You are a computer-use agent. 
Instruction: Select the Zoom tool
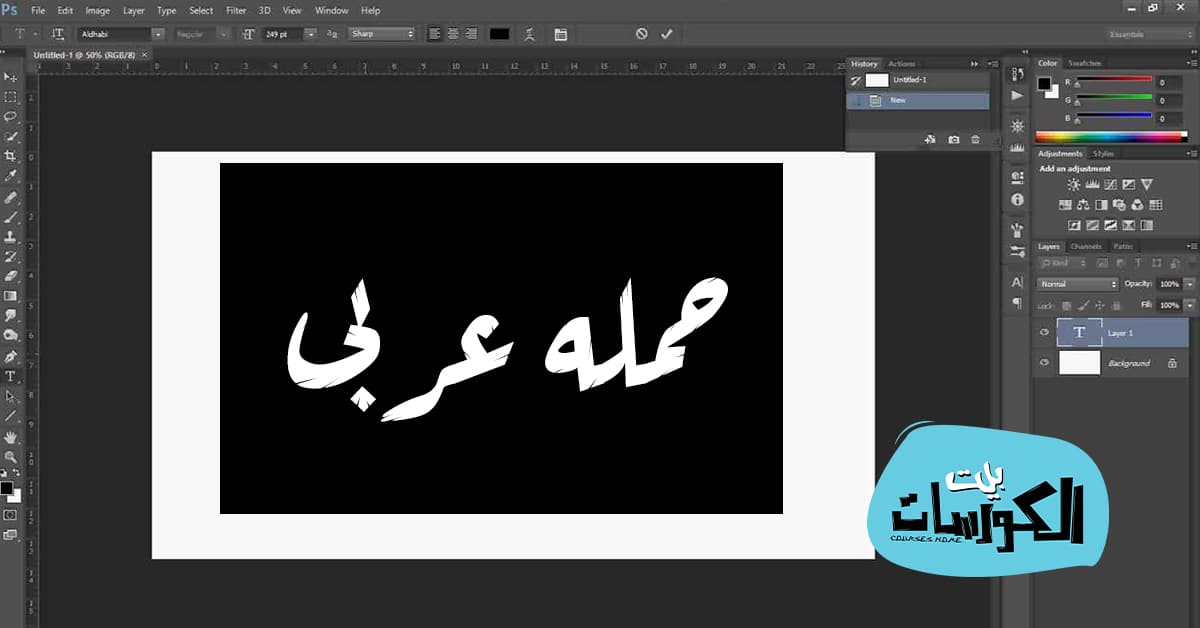(12, 456)
